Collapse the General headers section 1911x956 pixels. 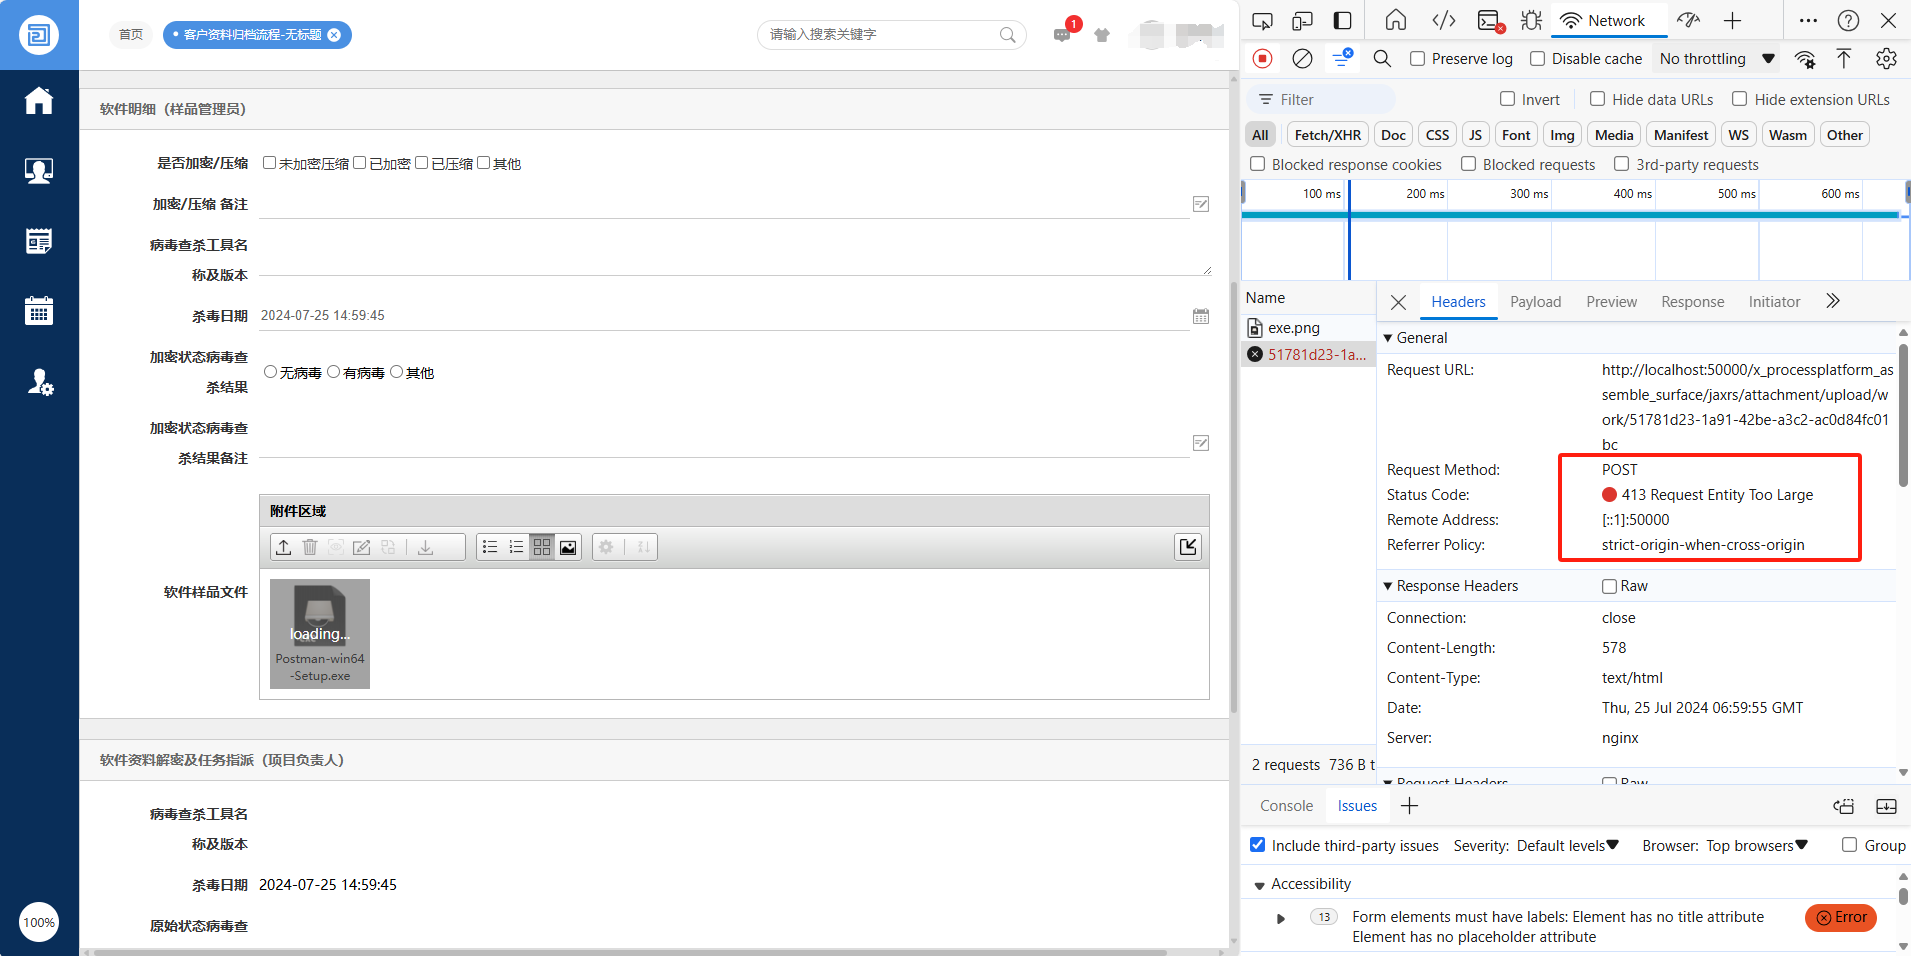1388,338
